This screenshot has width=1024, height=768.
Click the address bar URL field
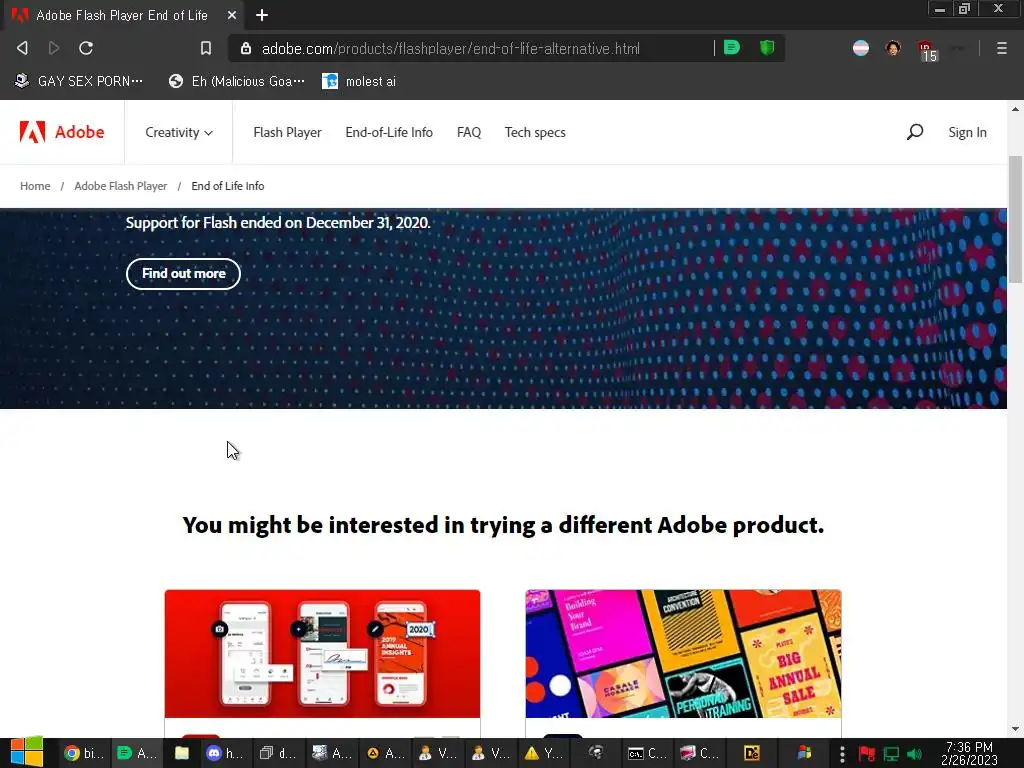[x=451, y=48]
